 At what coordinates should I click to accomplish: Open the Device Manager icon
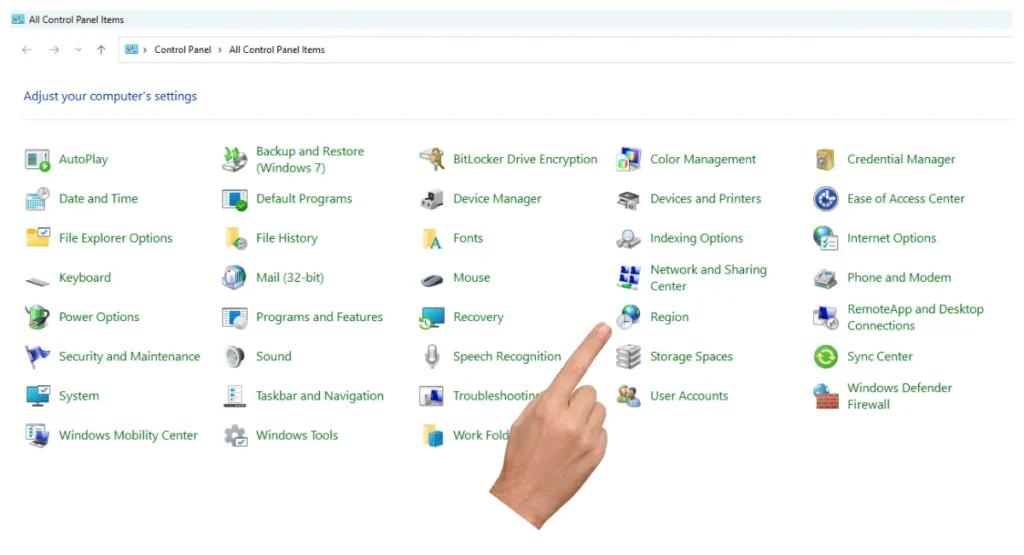(x=432, y=199)
